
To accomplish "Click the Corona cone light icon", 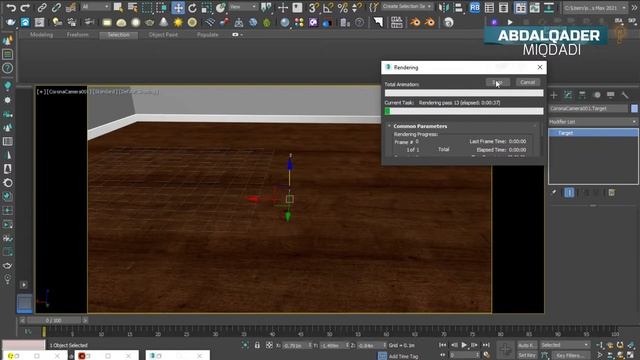I will 164,22.
